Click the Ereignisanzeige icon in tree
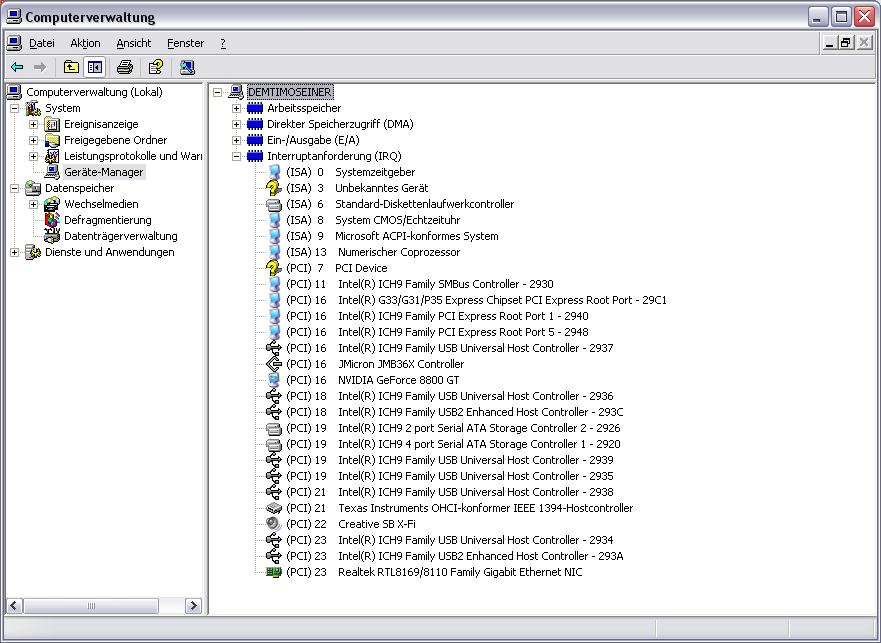This screenshot has height=643, width=881. (x=52, y=124)
